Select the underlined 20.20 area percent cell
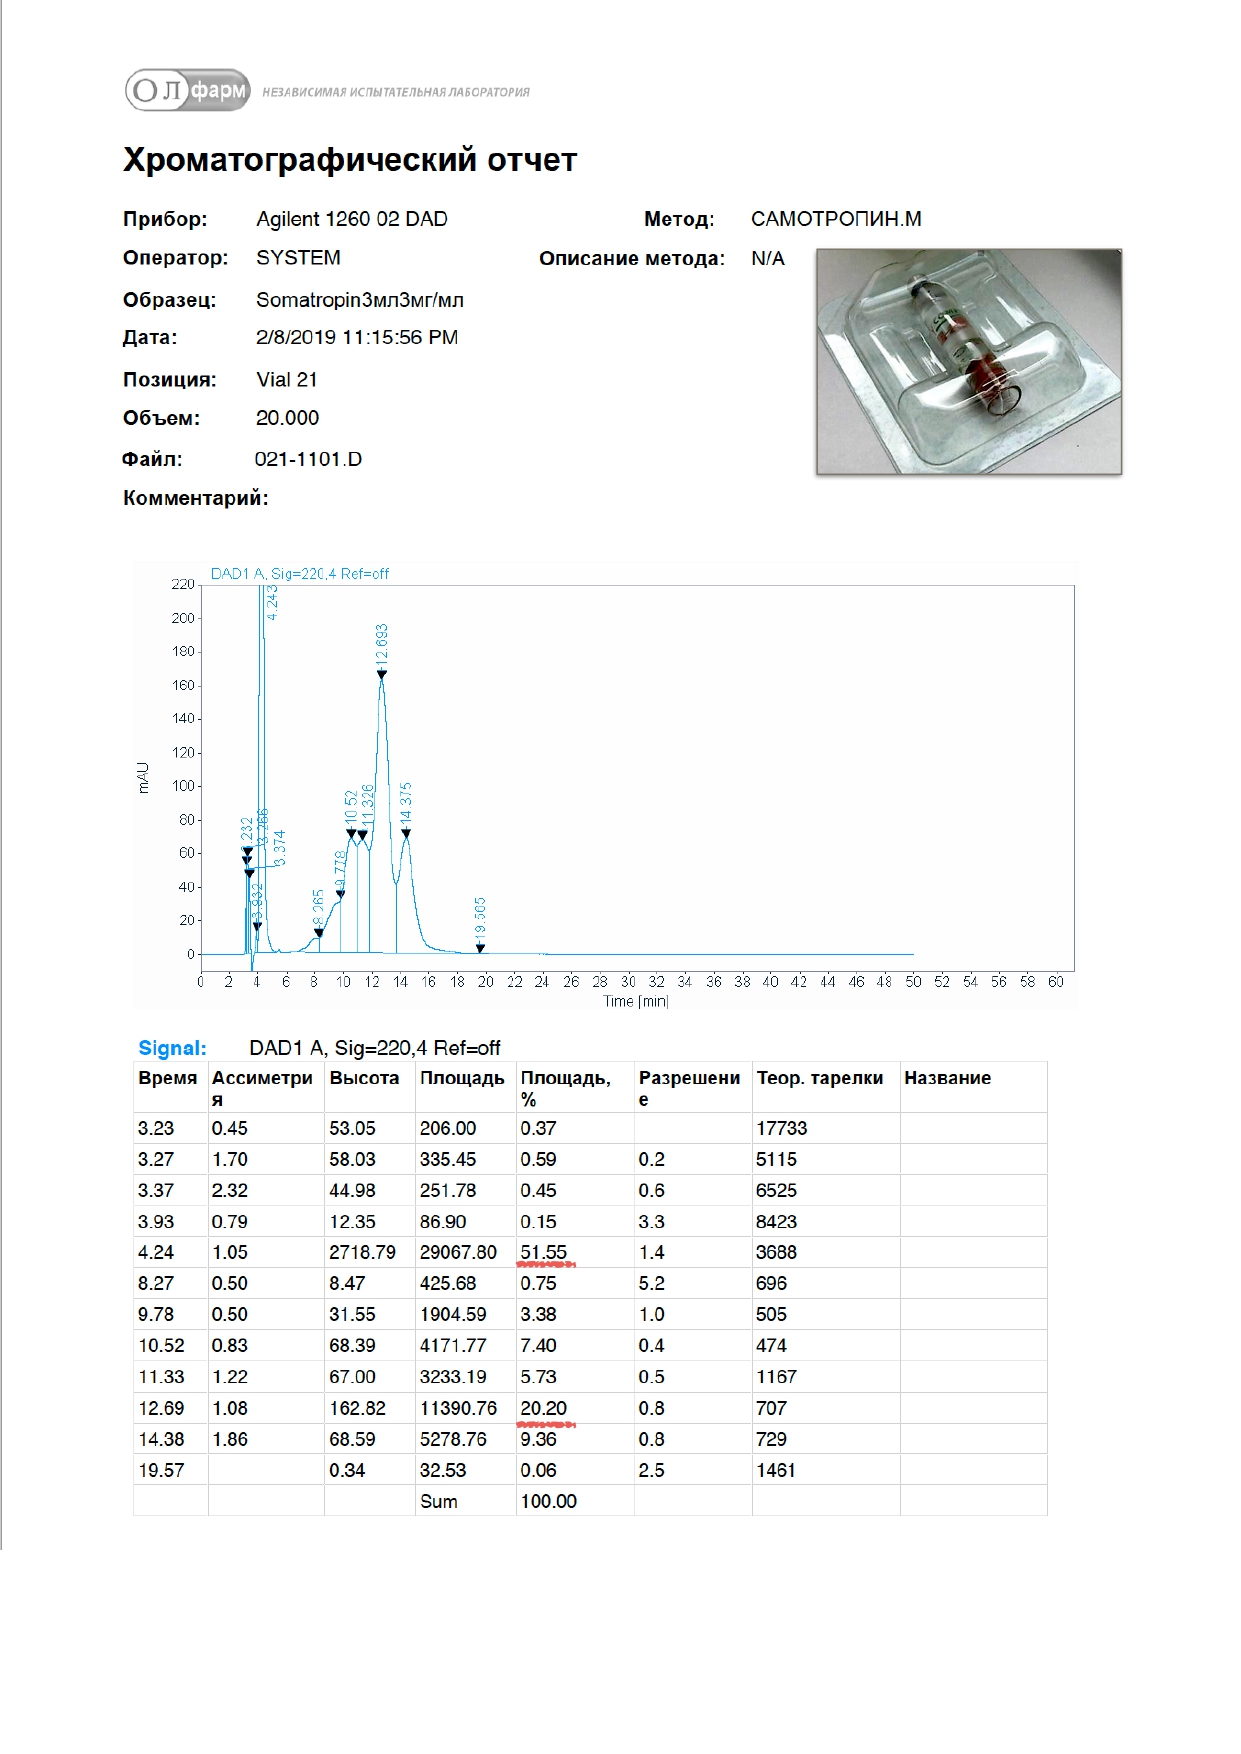The width and height of the screenshot is (1241, 1754). coord(543,1408)
